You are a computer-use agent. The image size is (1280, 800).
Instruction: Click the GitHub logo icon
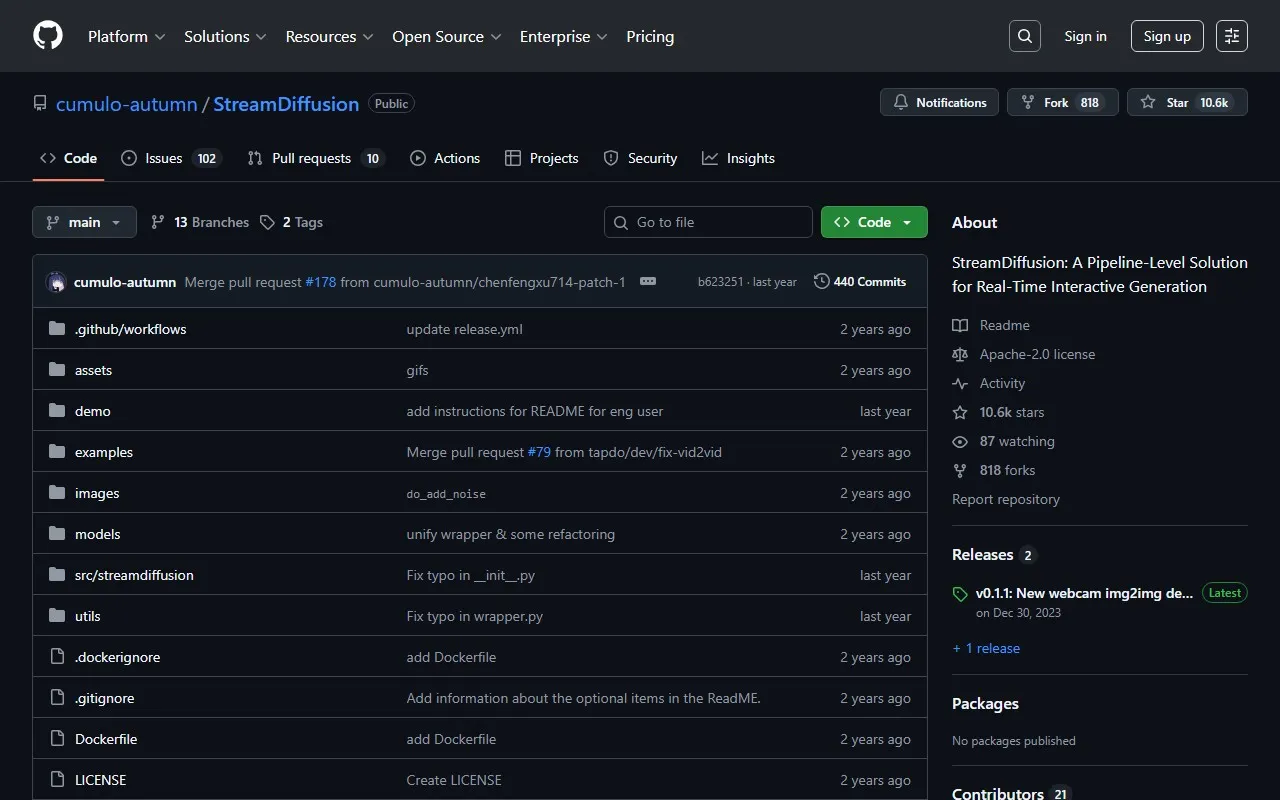(48, 36)
